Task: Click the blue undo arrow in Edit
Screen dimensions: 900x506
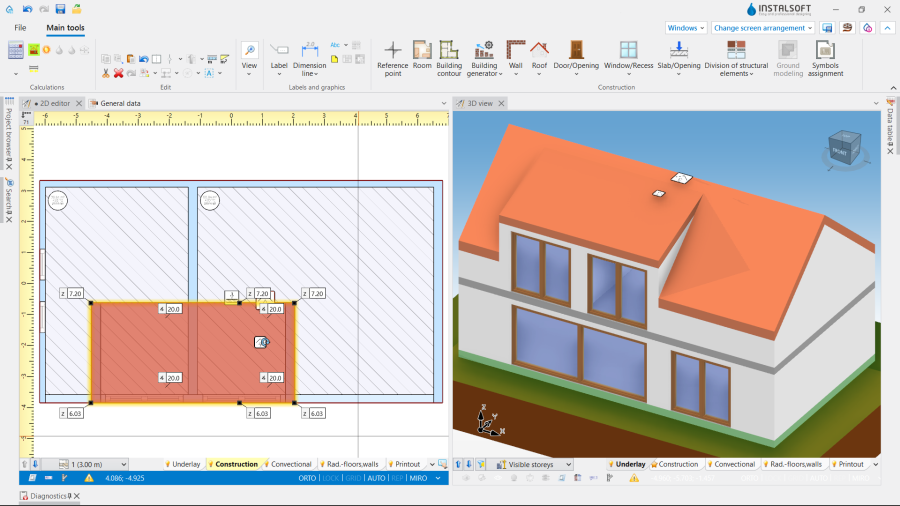Action: 143,59
